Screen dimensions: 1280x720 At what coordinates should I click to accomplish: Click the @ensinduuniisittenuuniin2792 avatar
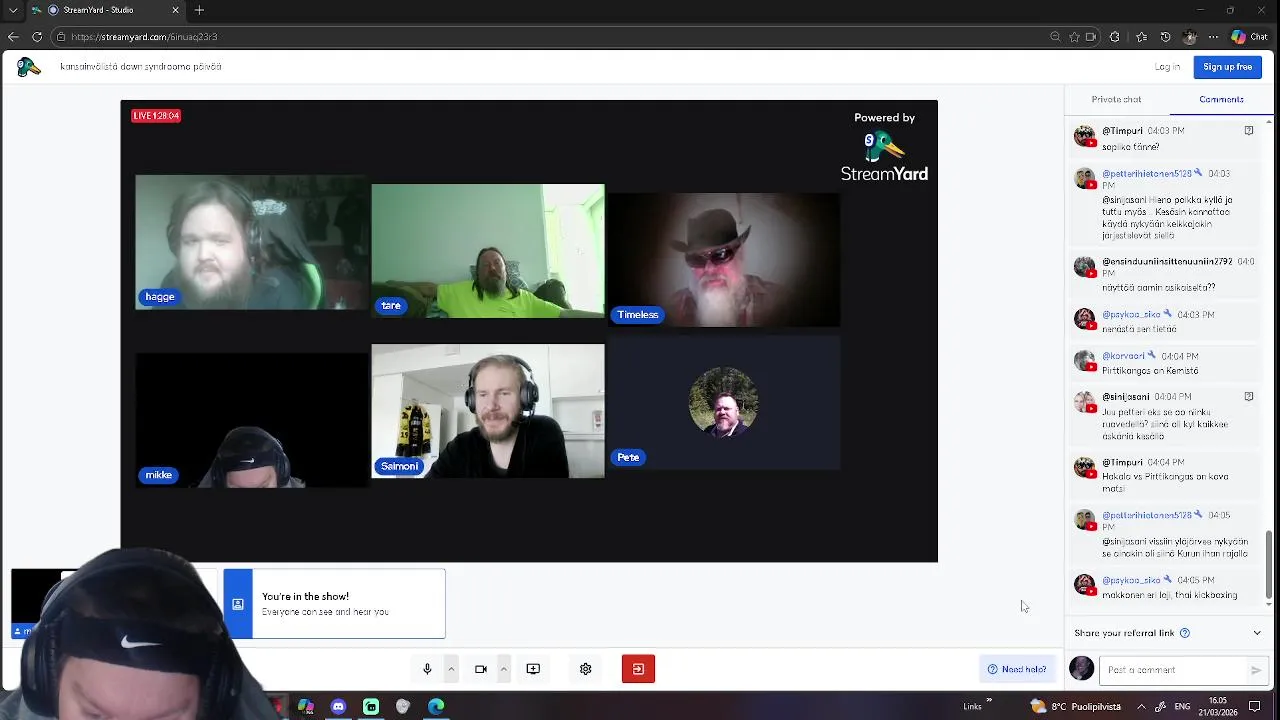[1085, 267]
